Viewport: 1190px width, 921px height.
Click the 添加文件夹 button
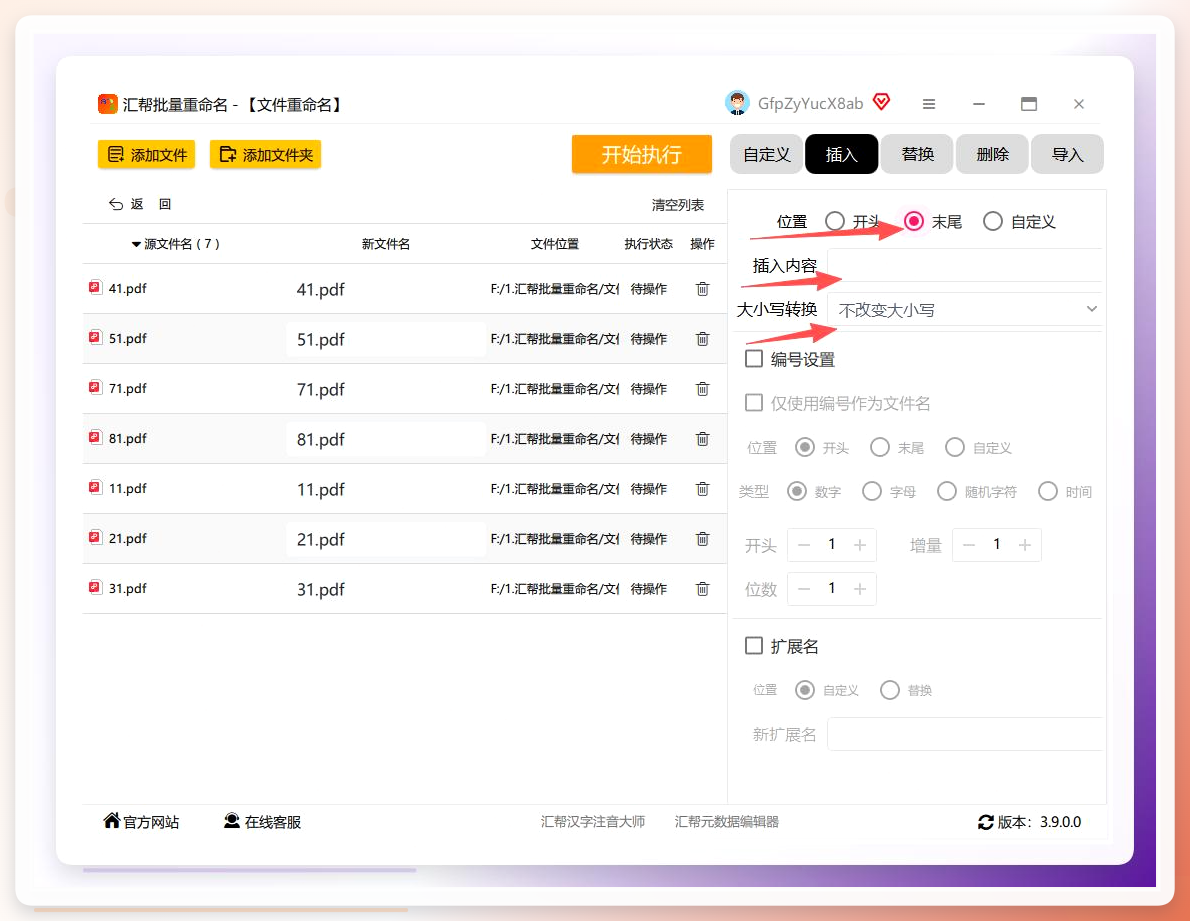266,155
